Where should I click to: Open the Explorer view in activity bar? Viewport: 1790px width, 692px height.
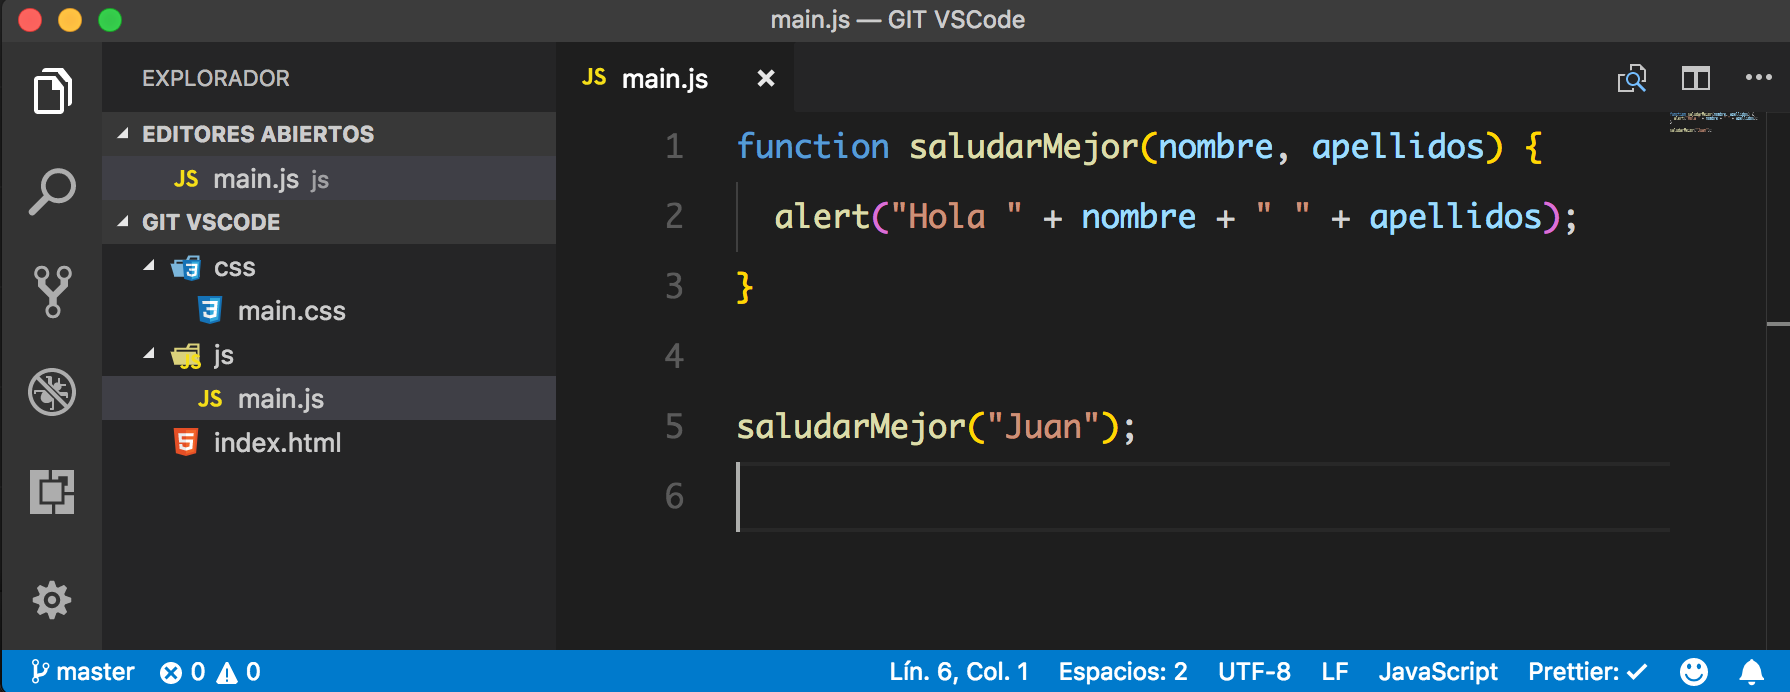click(52, 91)
